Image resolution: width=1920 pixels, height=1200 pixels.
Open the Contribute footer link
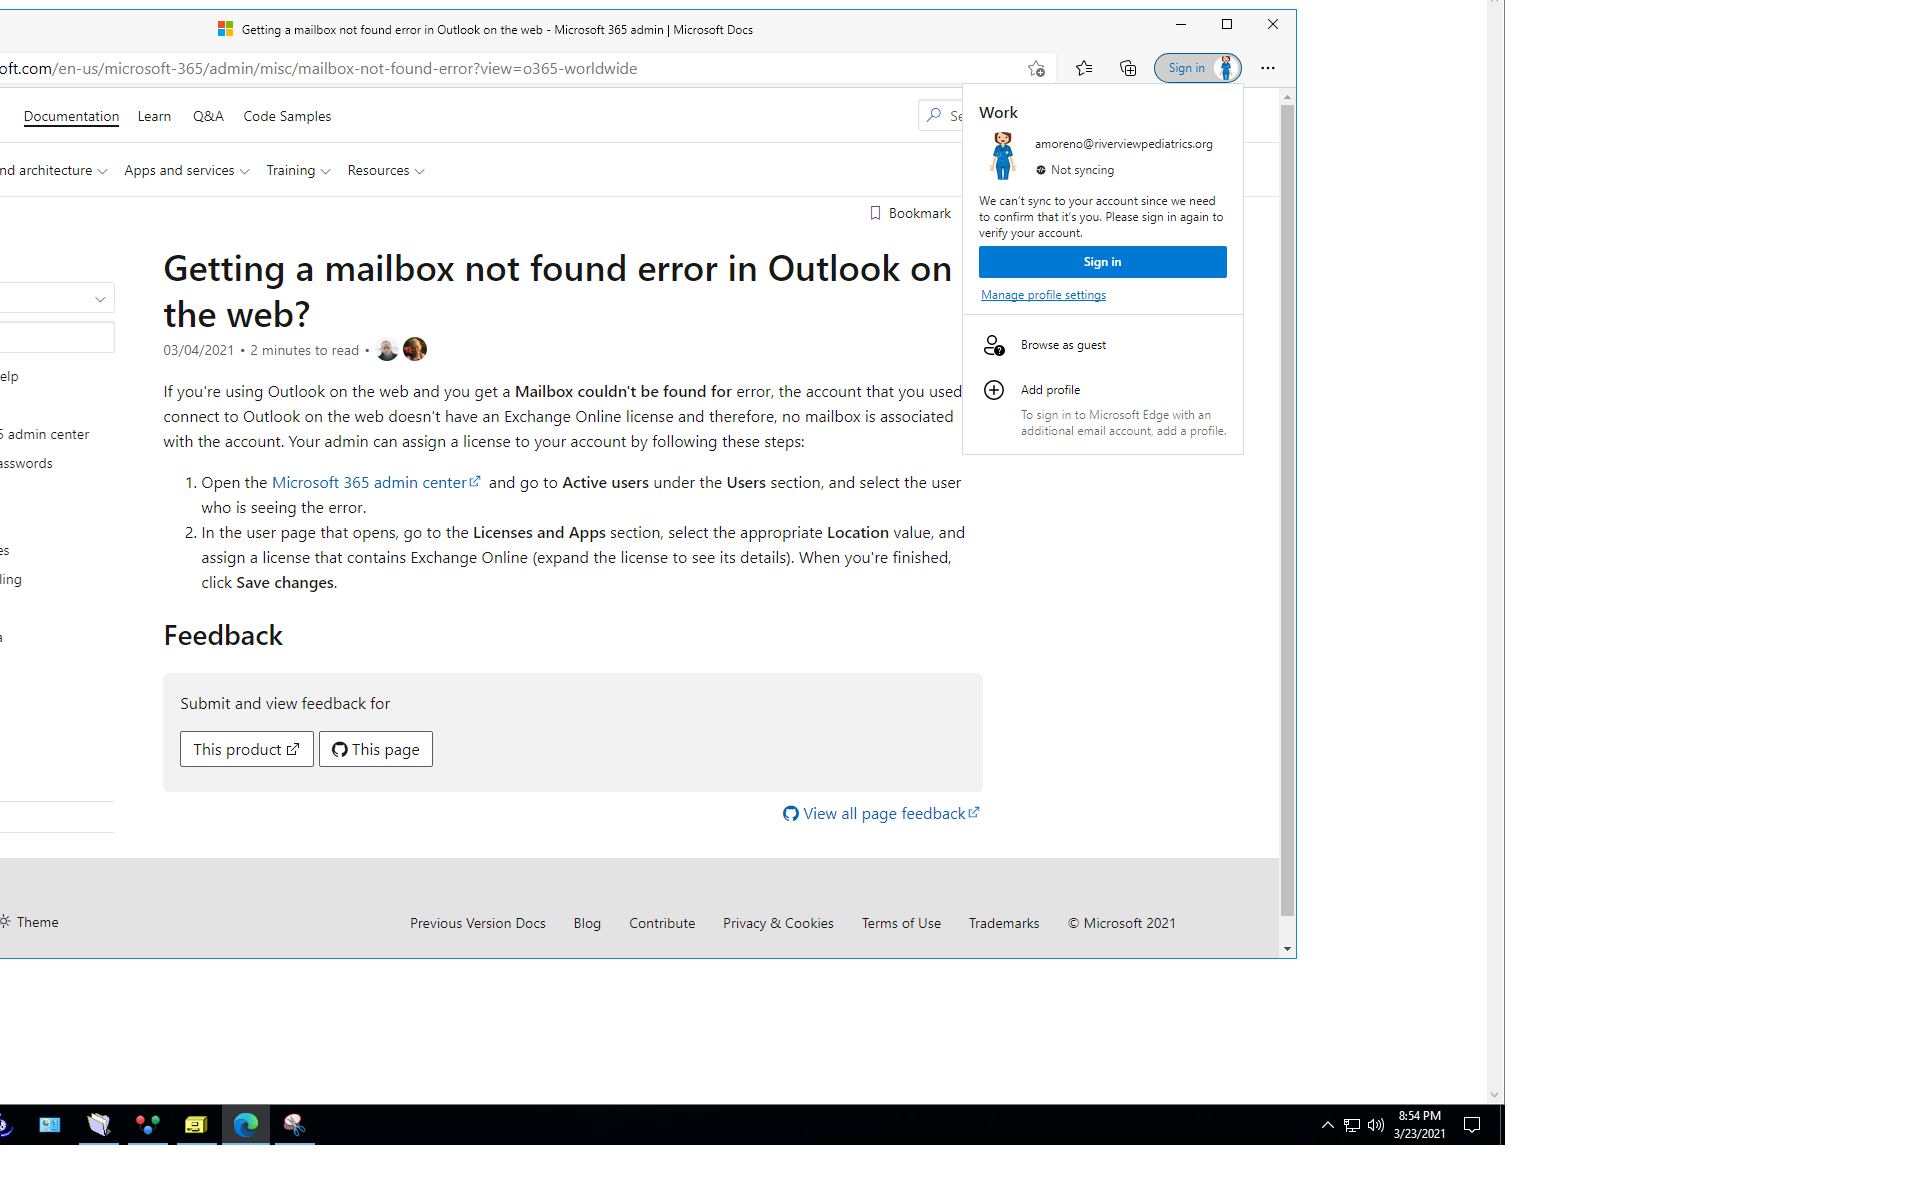662,923
